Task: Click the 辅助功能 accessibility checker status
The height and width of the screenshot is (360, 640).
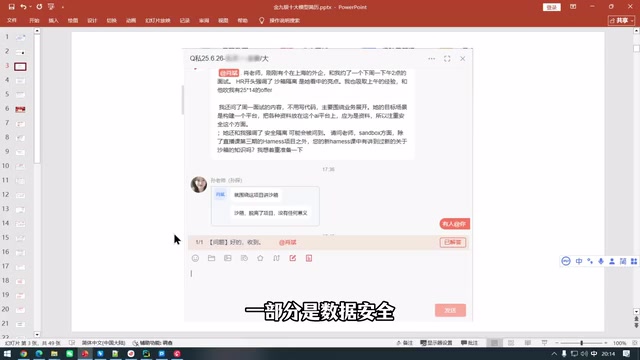Action: click(153, 343)
